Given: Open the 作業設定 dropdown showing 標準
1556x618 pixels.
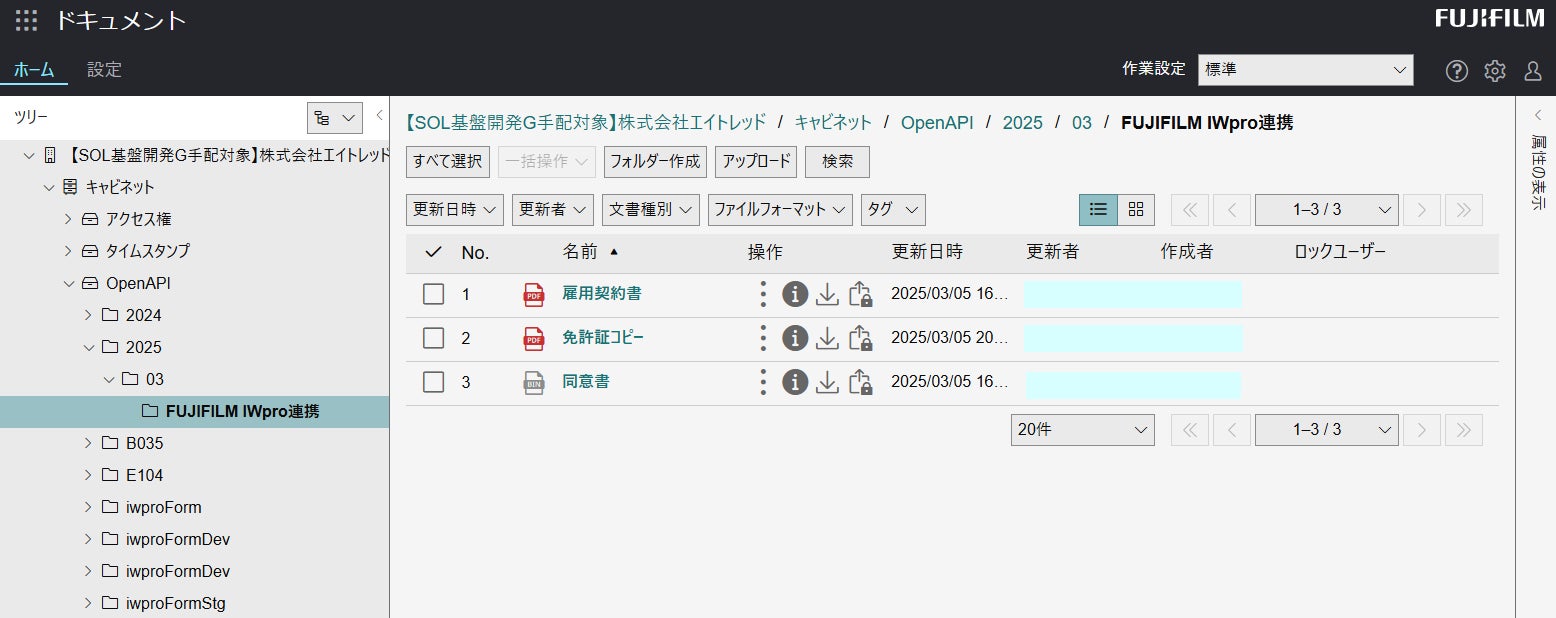Looking at the screenshot, I should [1306, 70].
